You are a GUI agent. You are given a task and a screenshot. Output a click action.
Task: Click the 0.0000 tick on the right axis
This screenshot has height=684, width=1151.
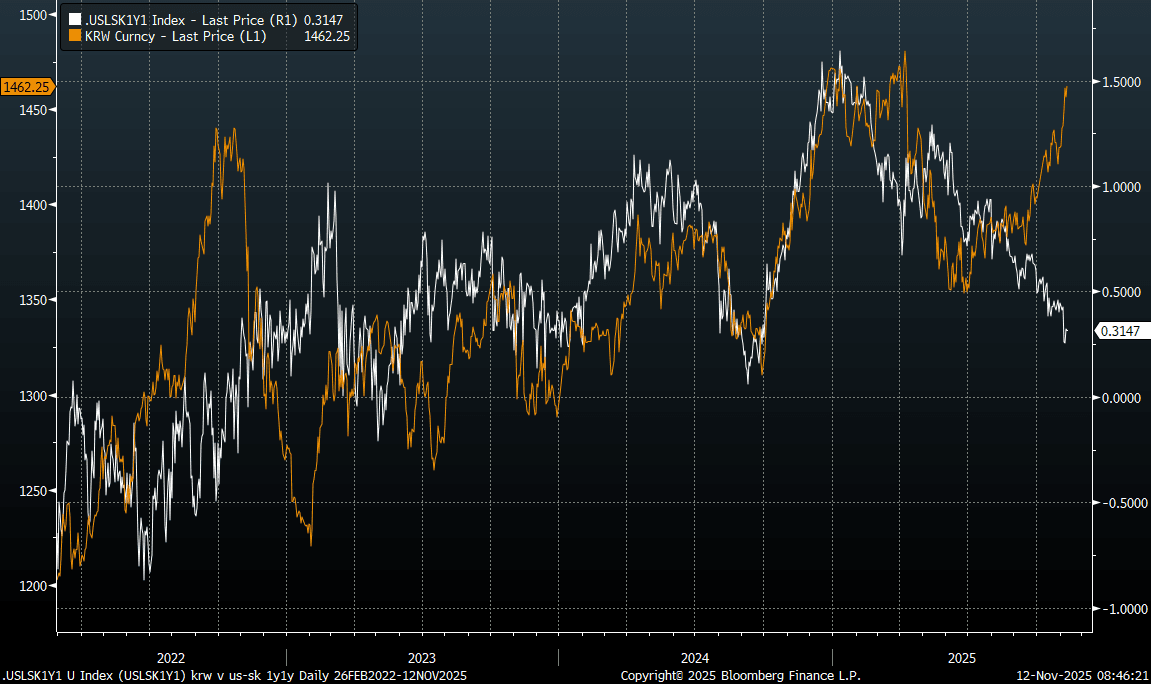(1121, 398)
